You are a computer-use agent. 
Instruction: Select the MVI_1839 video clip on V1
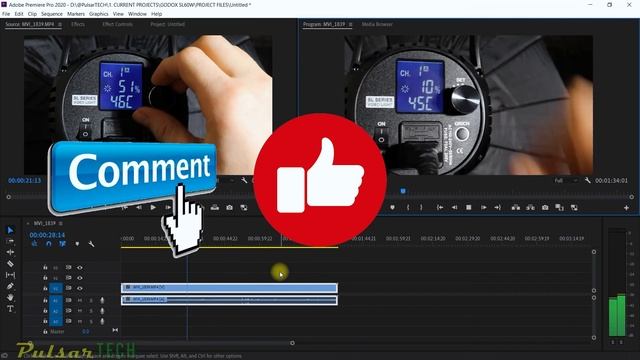[229, 288]
